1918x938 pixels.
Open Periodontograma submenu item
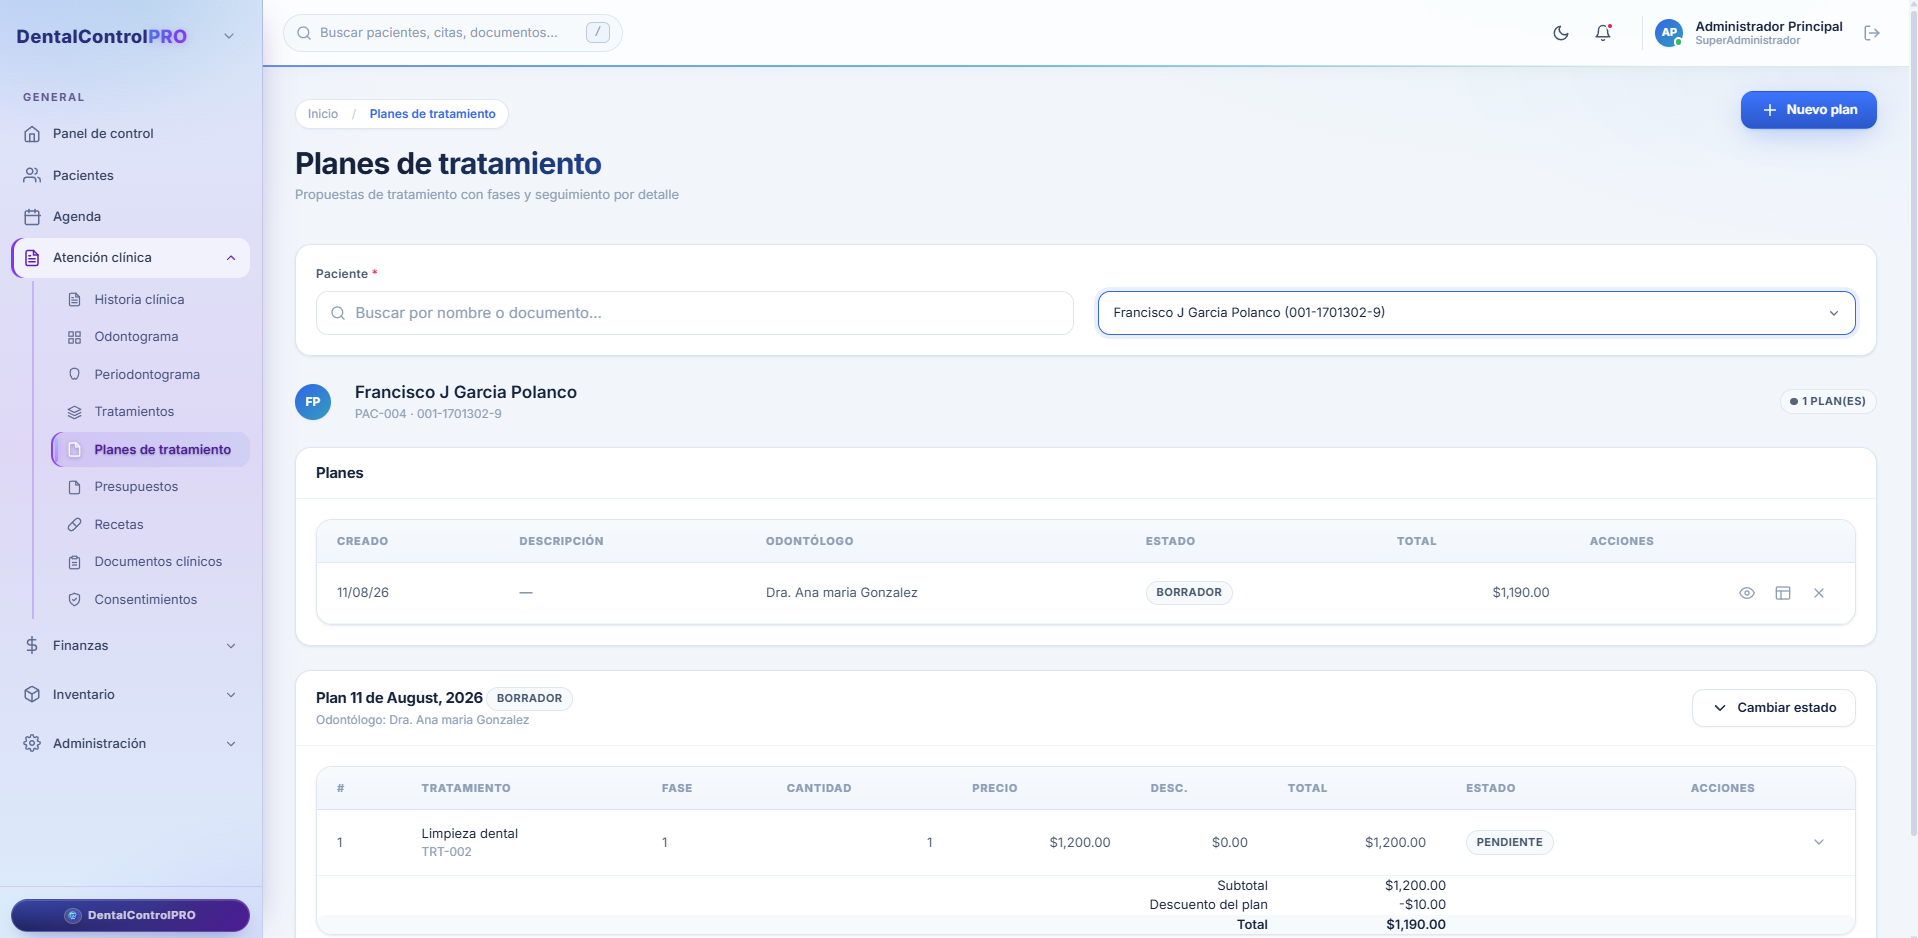pyautogui.click(x=150, y=374)
